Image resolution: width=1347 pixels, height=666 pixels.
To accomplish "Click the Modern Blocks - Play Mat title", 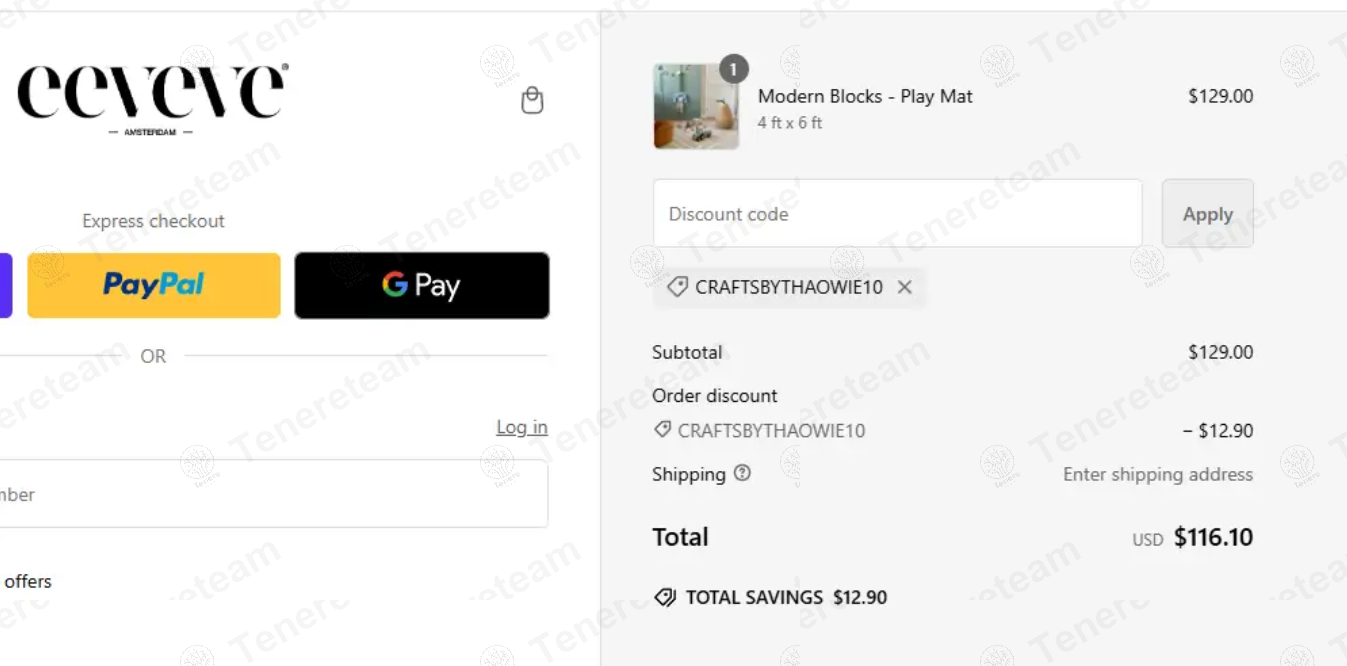I will pos(865,96).
